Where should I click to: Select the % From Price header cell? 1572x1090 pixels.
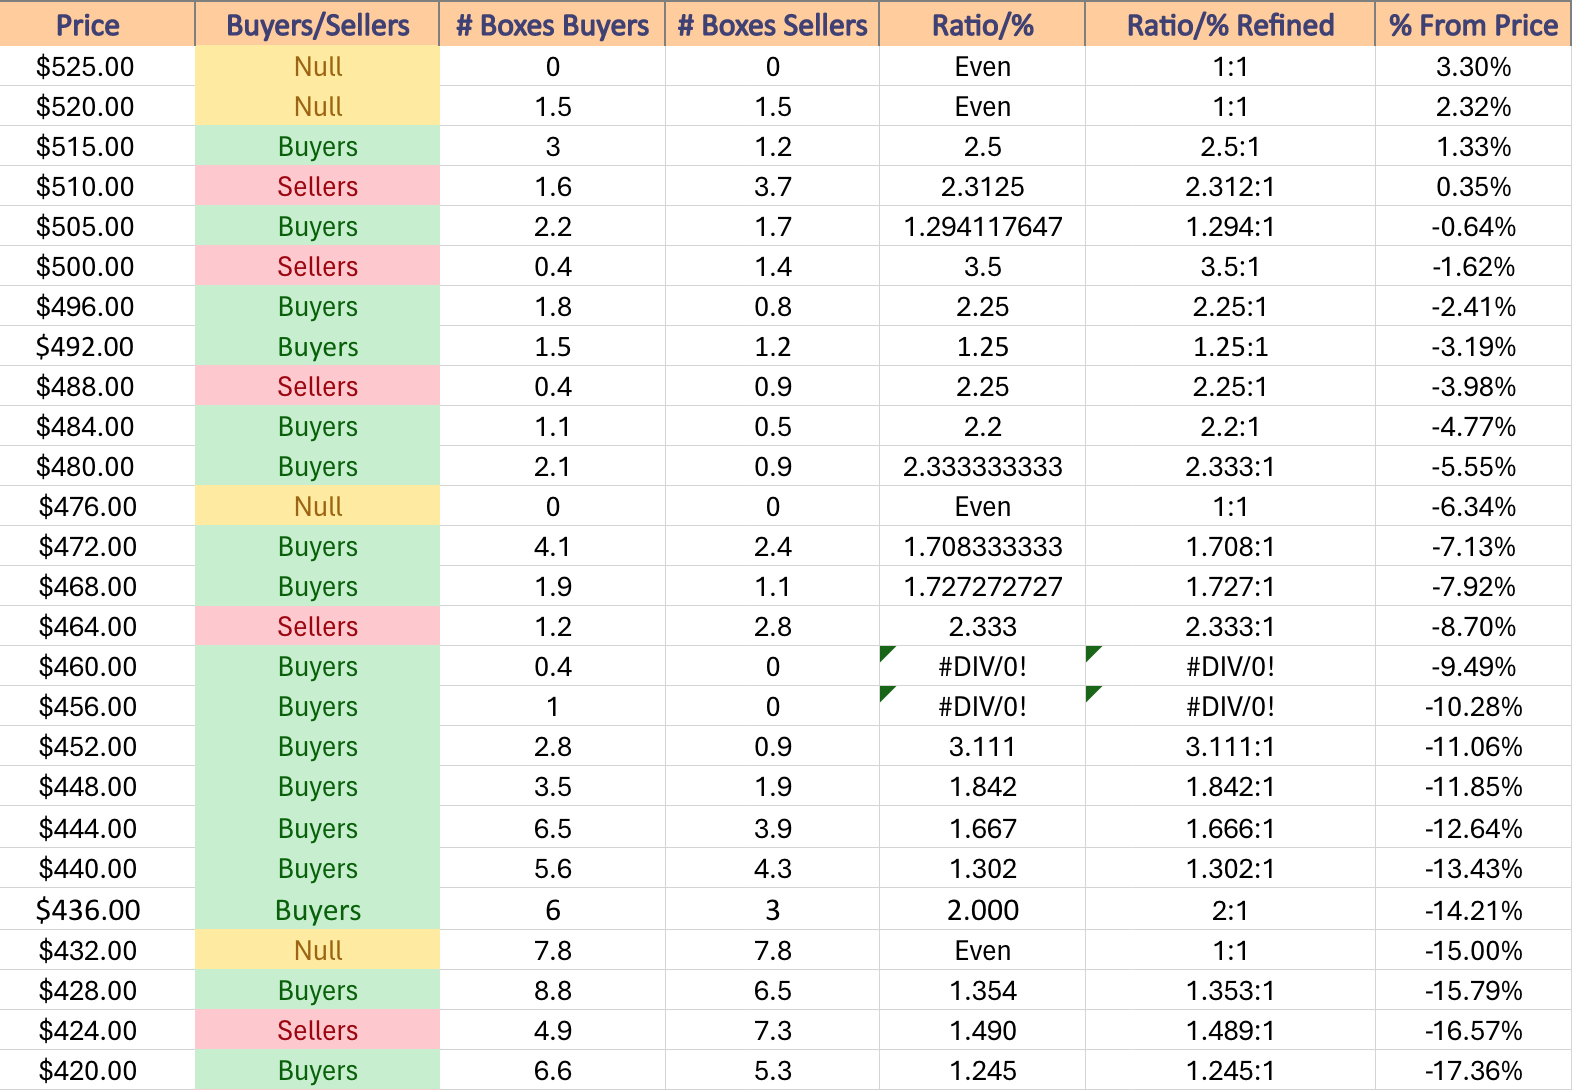point(1473,24)
